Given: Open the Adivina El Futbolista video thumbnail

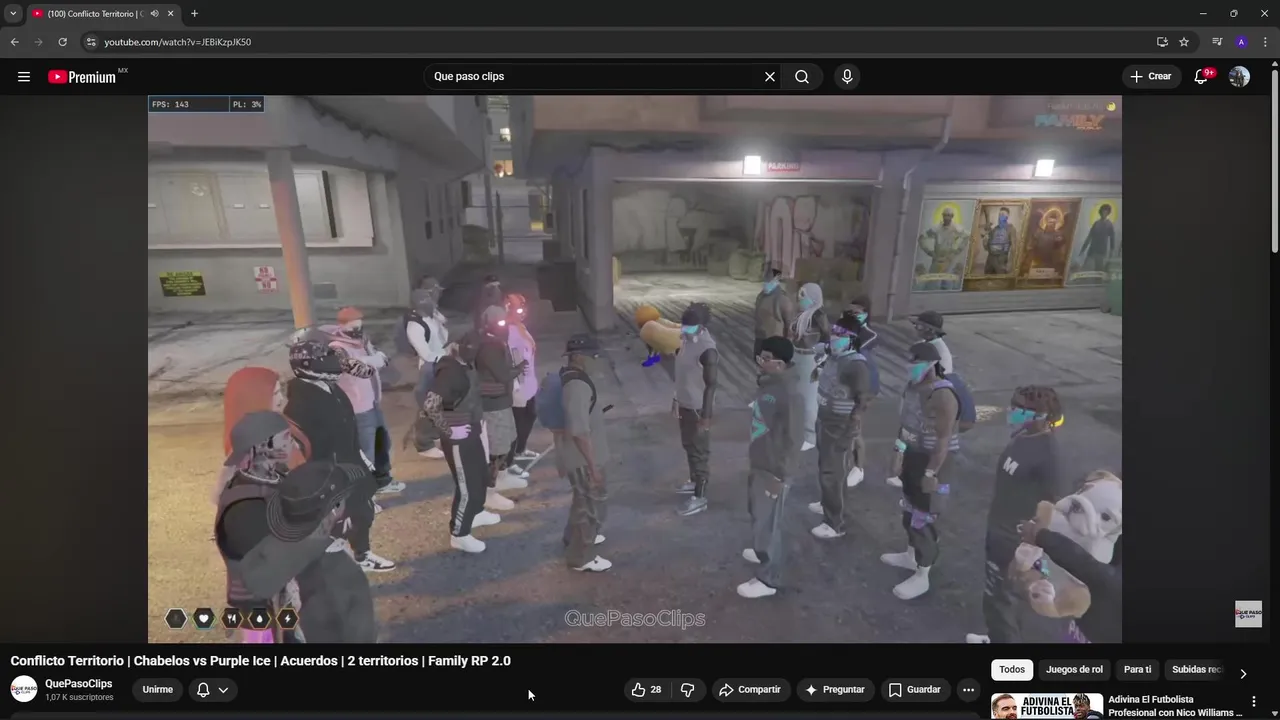Looking at the screenshot, I should [x=1047, y=706].
